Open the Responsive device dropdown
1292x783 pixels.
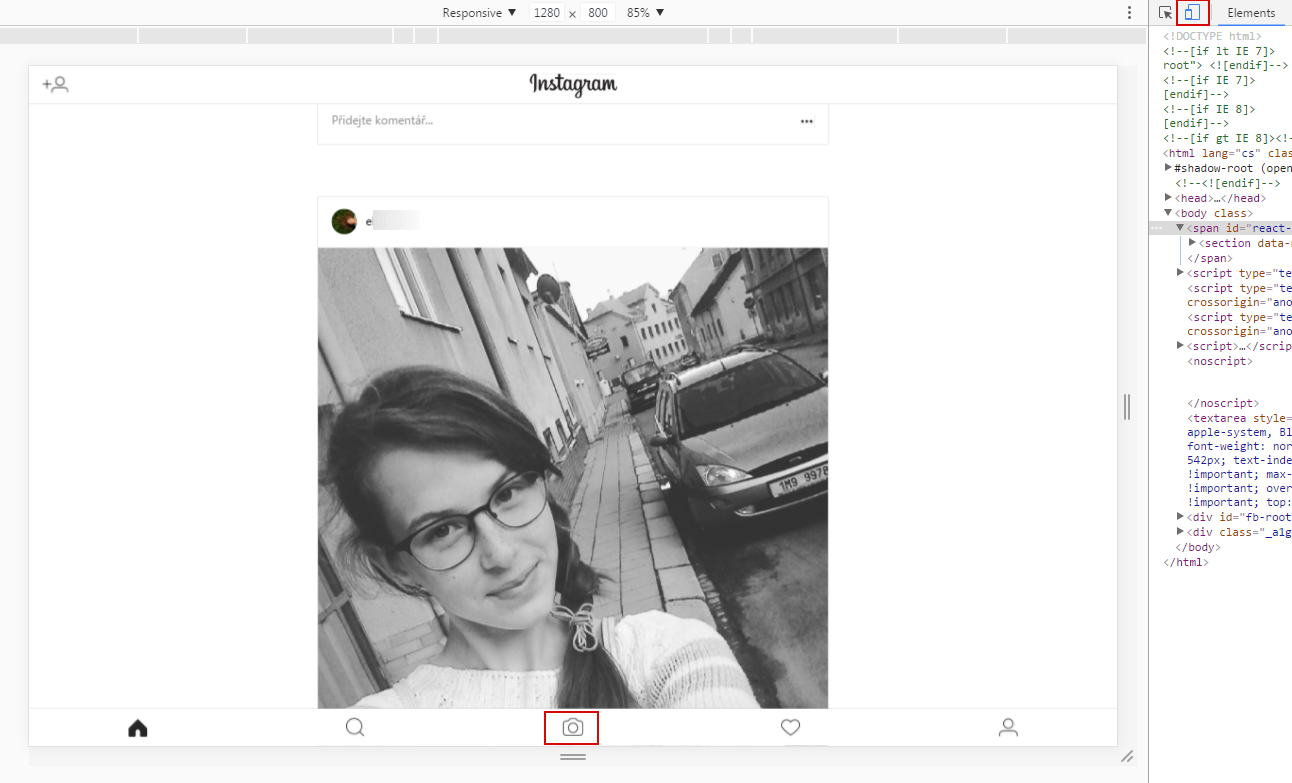click(x=480, y=13)
